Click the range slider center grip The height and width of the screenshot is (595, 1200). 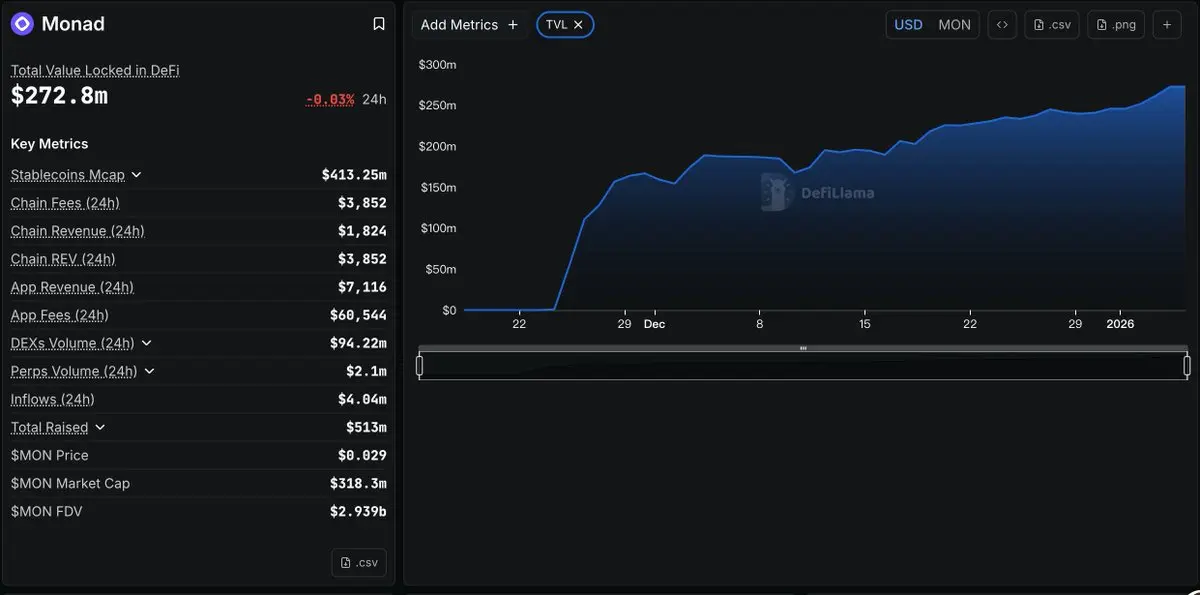click(803, 348)
